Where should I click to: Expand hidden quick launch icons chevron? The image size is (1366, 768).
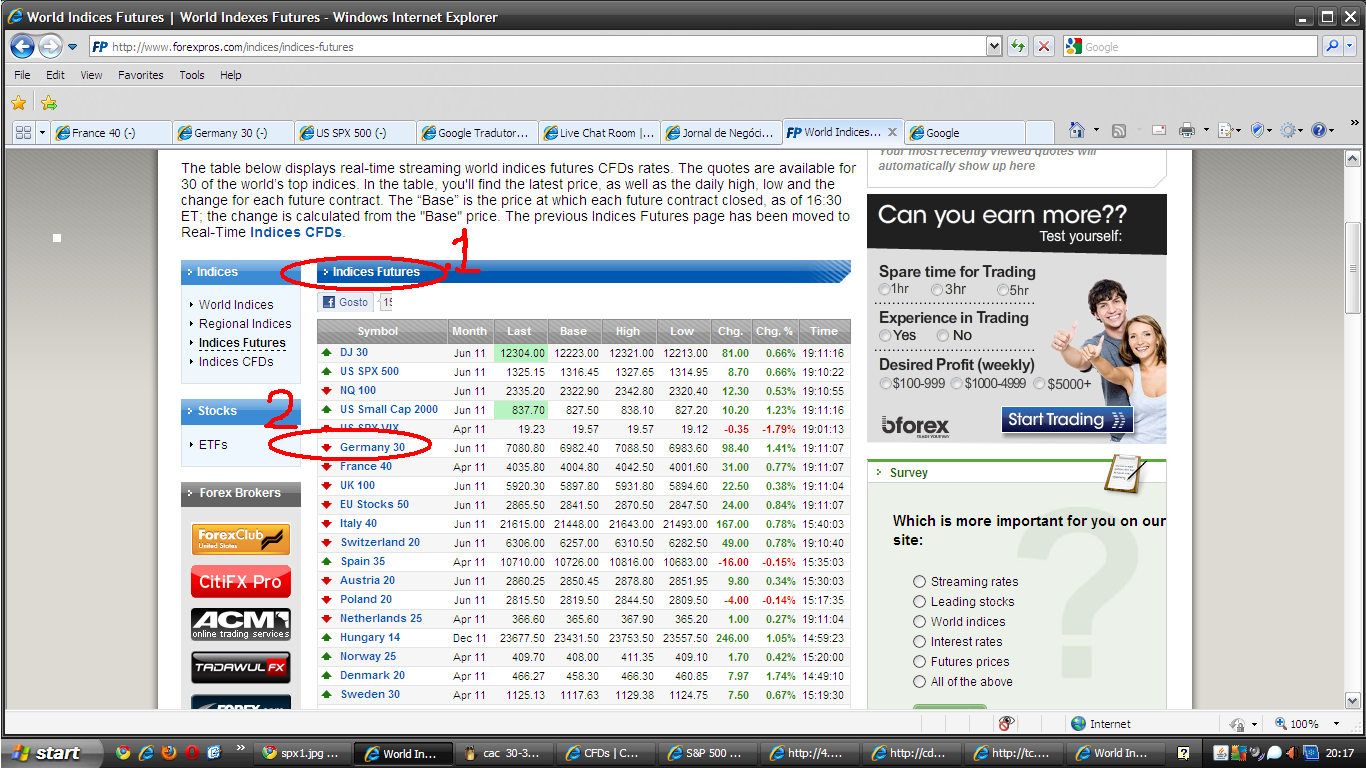pos(240,749)
